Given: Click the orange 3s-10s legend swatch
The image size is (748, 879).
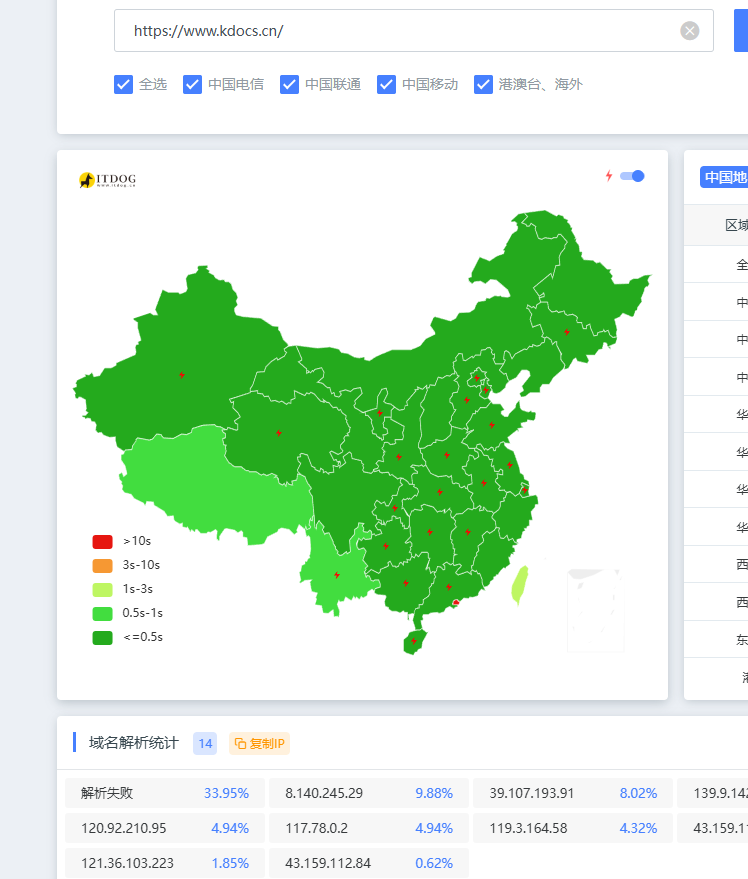Looking at the screenshot, I should coord(102,565).
